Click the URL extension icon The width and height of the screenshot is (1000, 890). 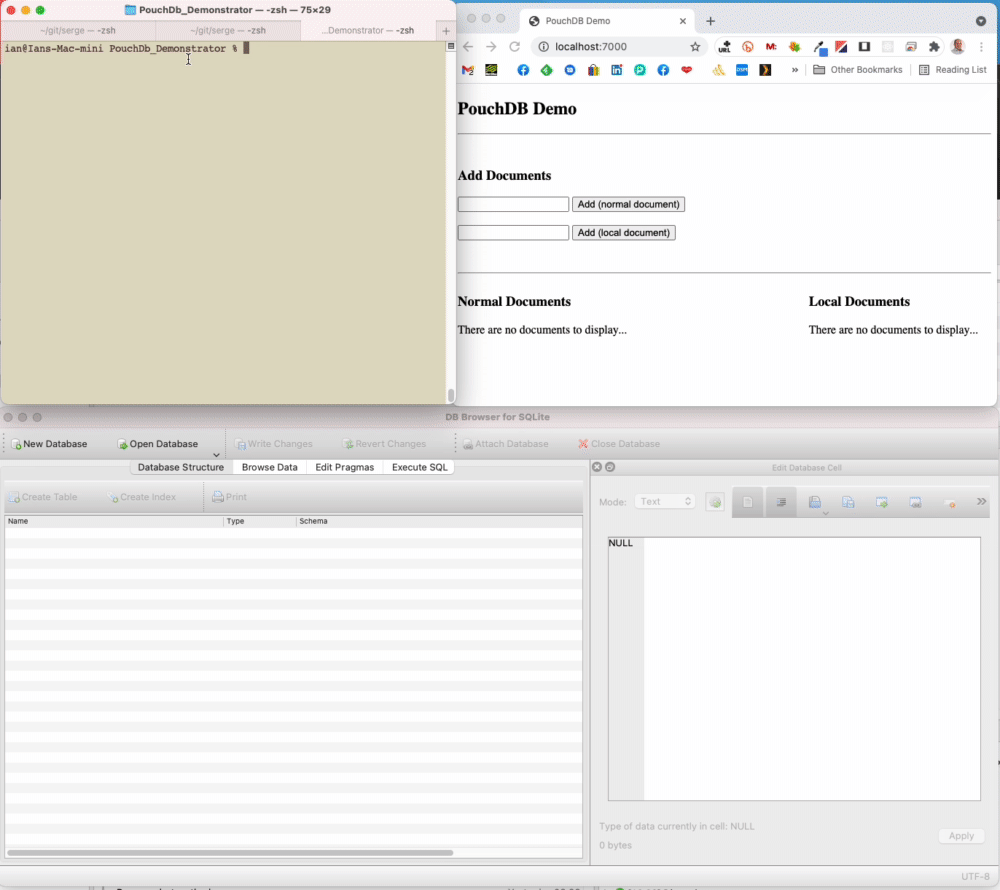724,47
